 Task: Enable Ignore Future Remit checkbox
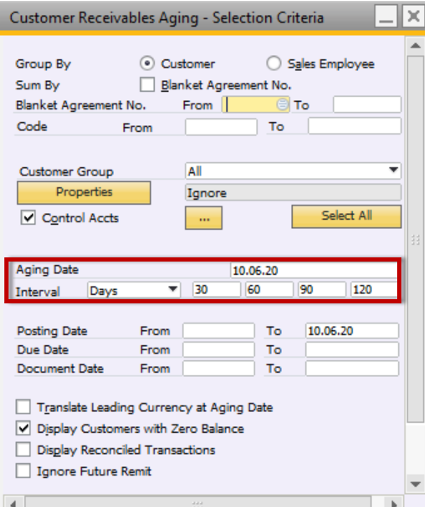[x=23, y=471]
